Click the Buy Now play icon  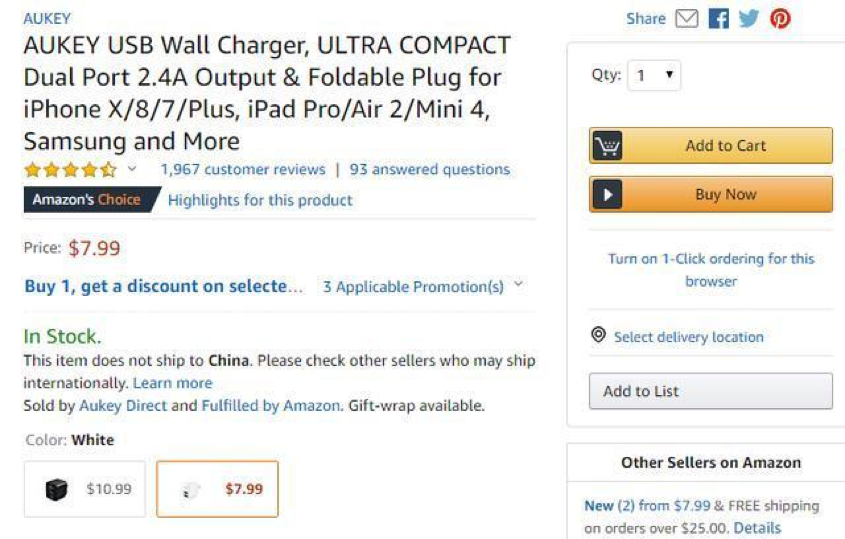[x=607, y=195]
